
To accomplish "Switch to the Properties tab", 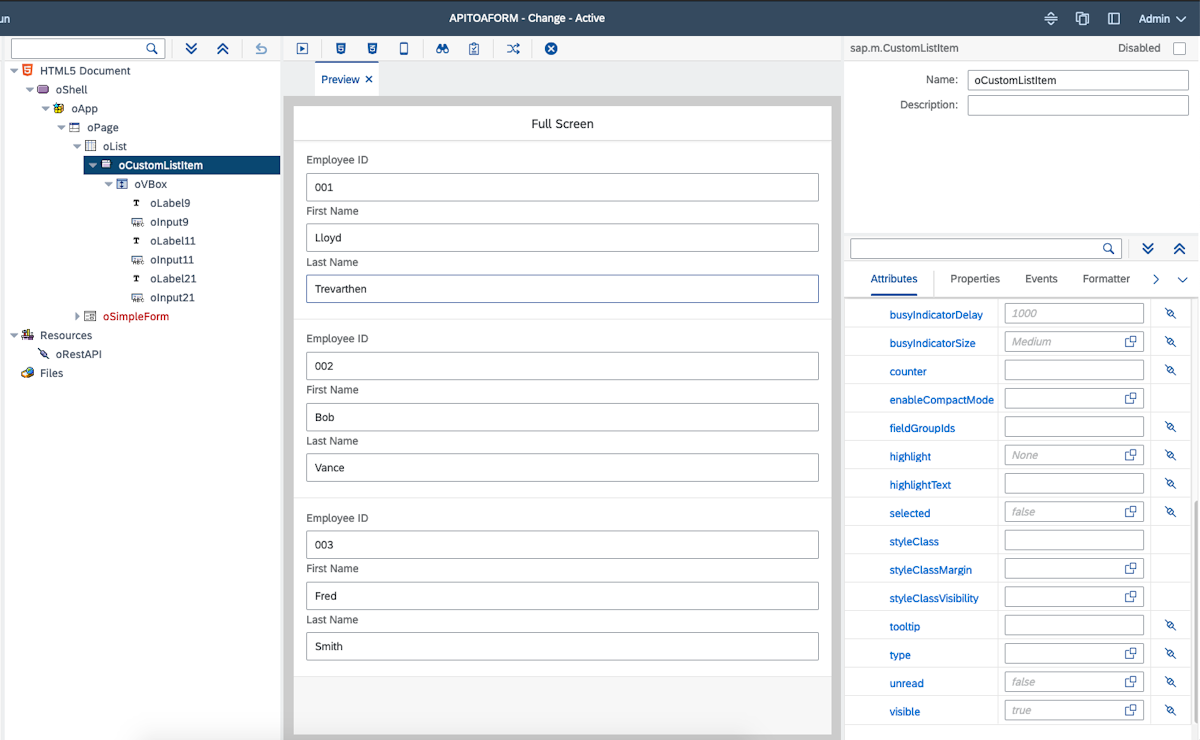I will click(975, 279).
